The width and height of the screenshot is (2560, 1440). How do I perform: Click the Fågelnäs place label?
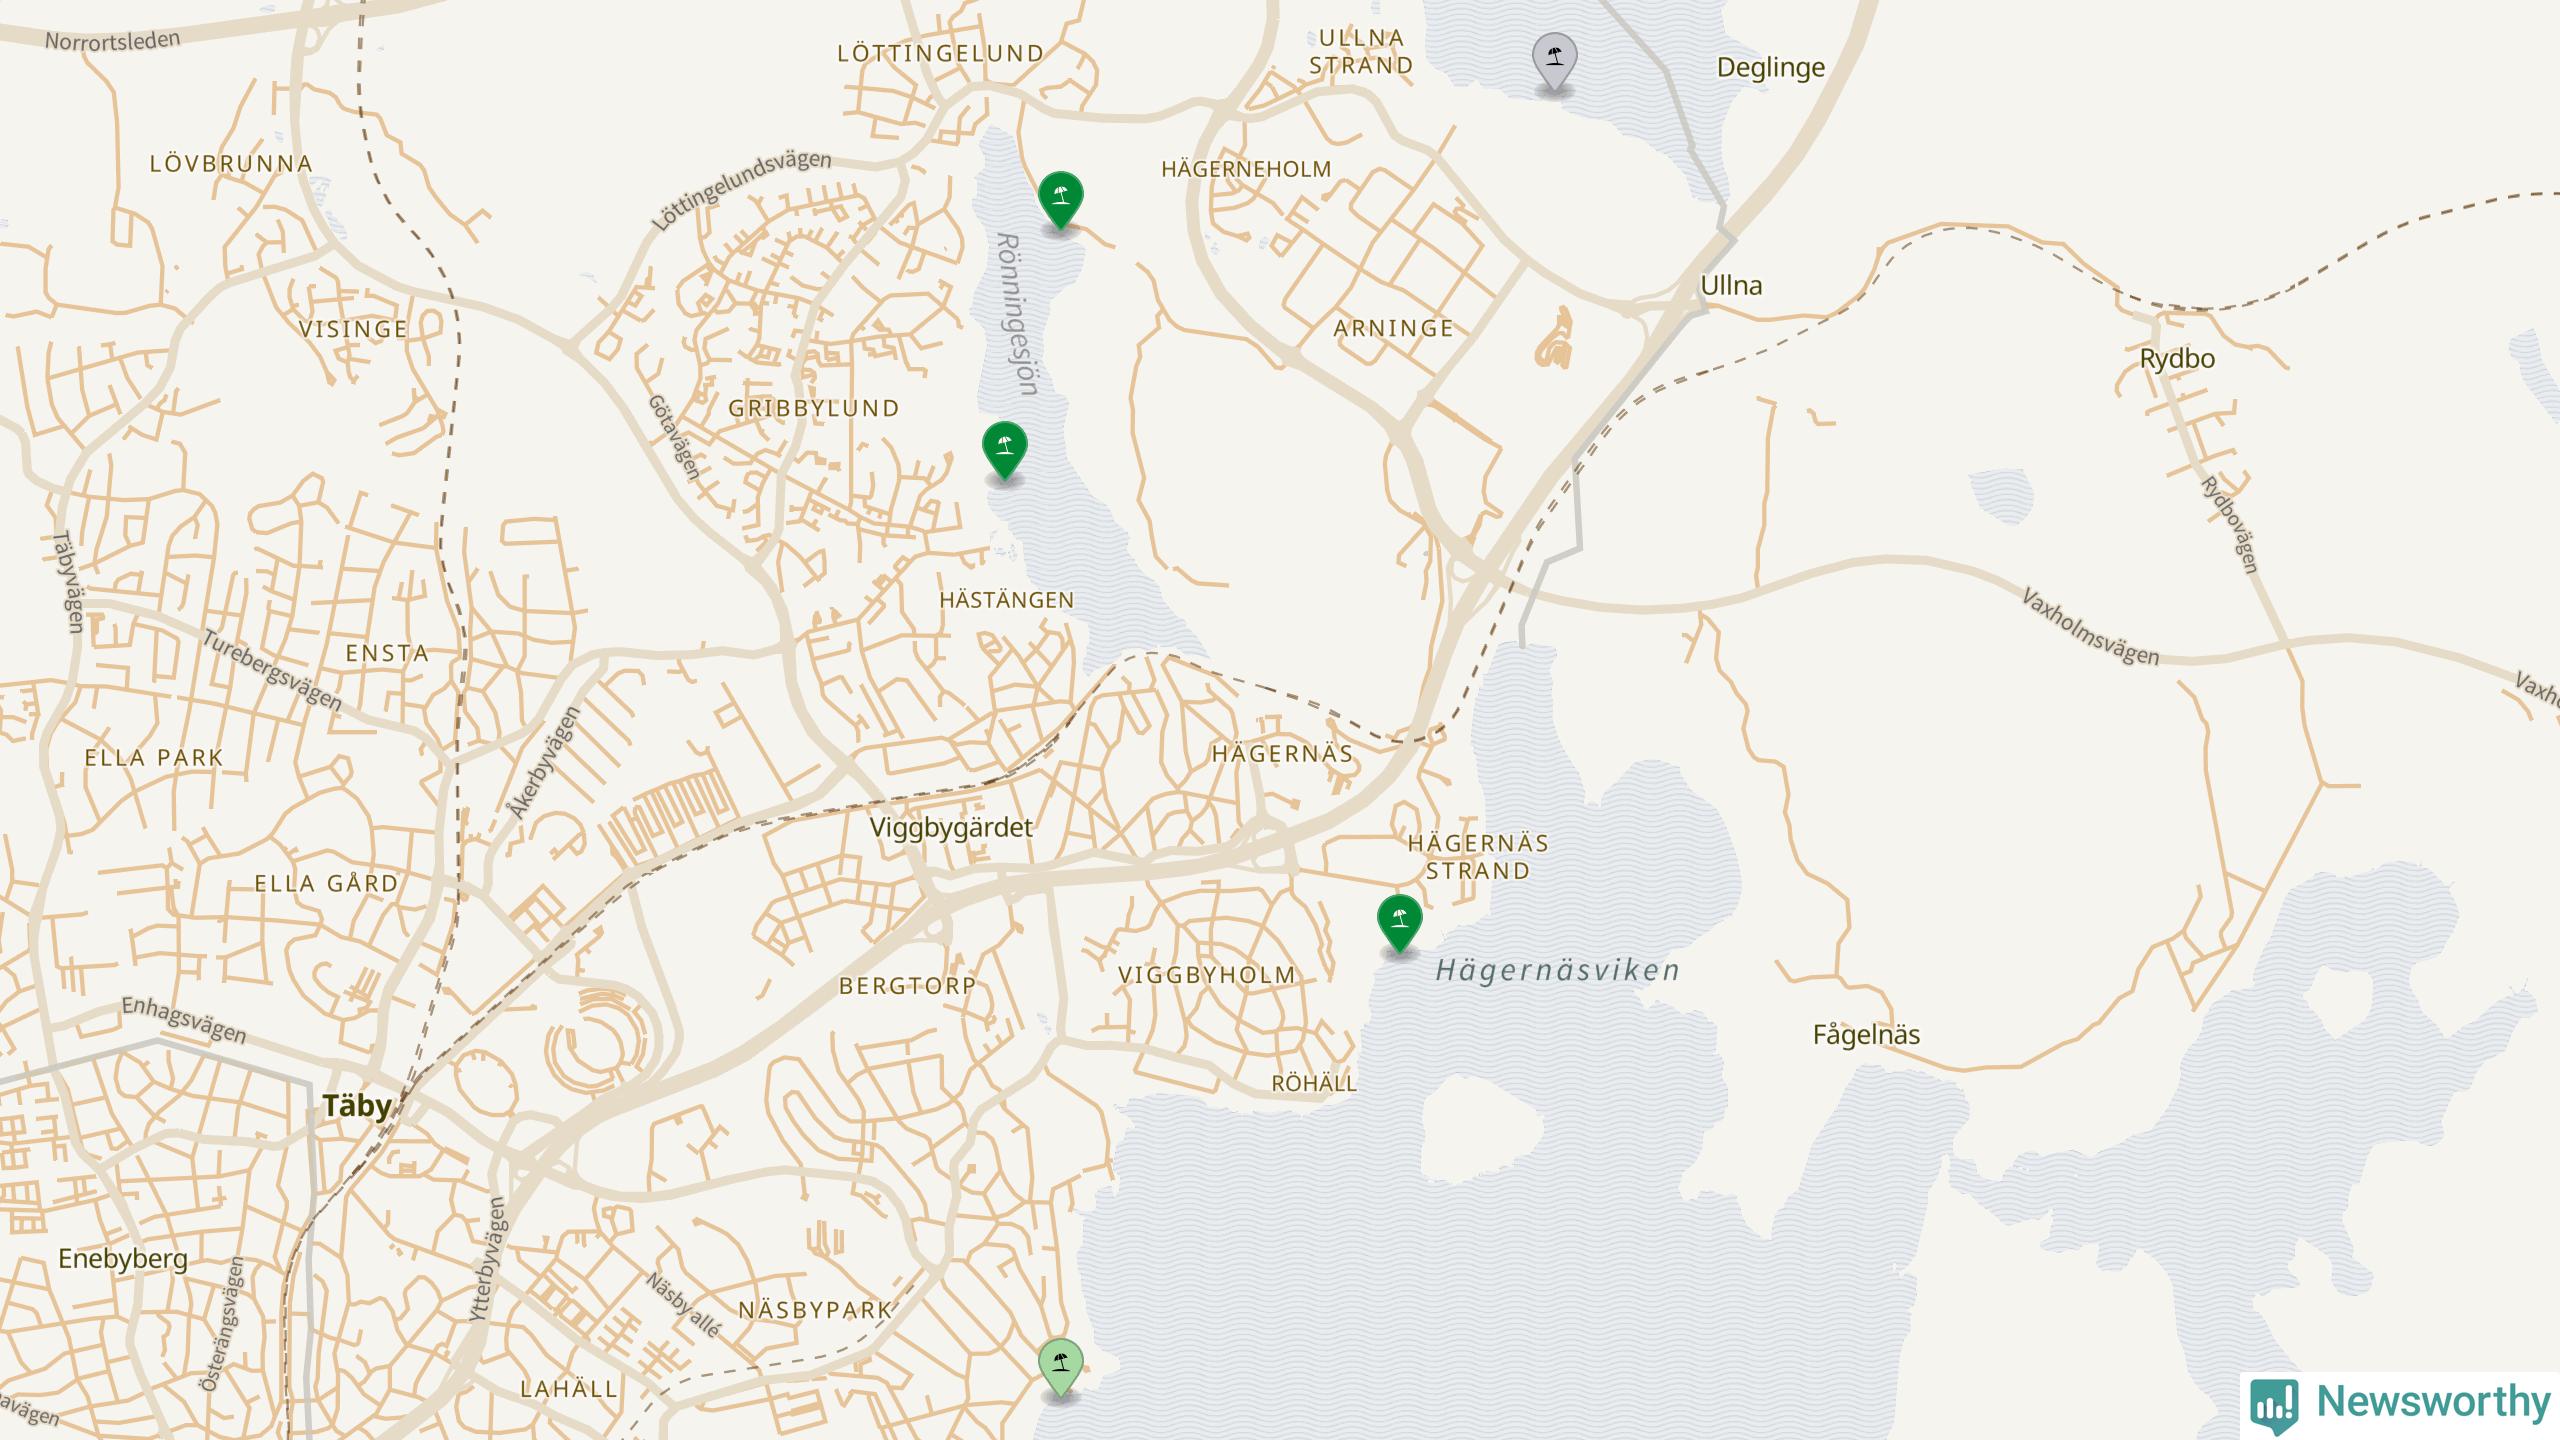point(1866,1035)
